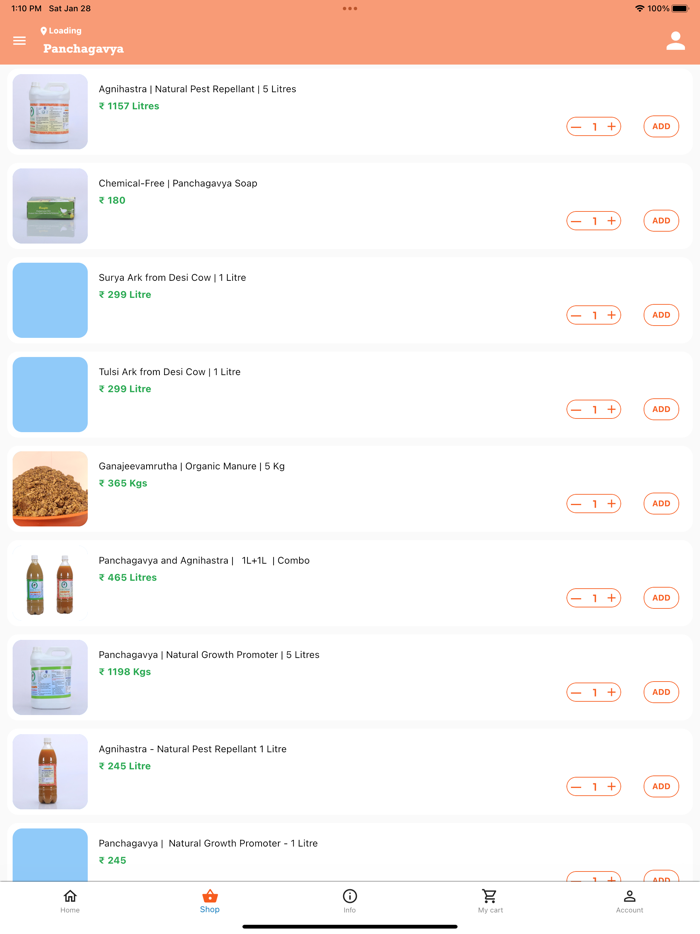This screenshot has height=934, width=700.
Task: Increase quantity for Surya Ark 1 Litre
Action: [612, 315]
